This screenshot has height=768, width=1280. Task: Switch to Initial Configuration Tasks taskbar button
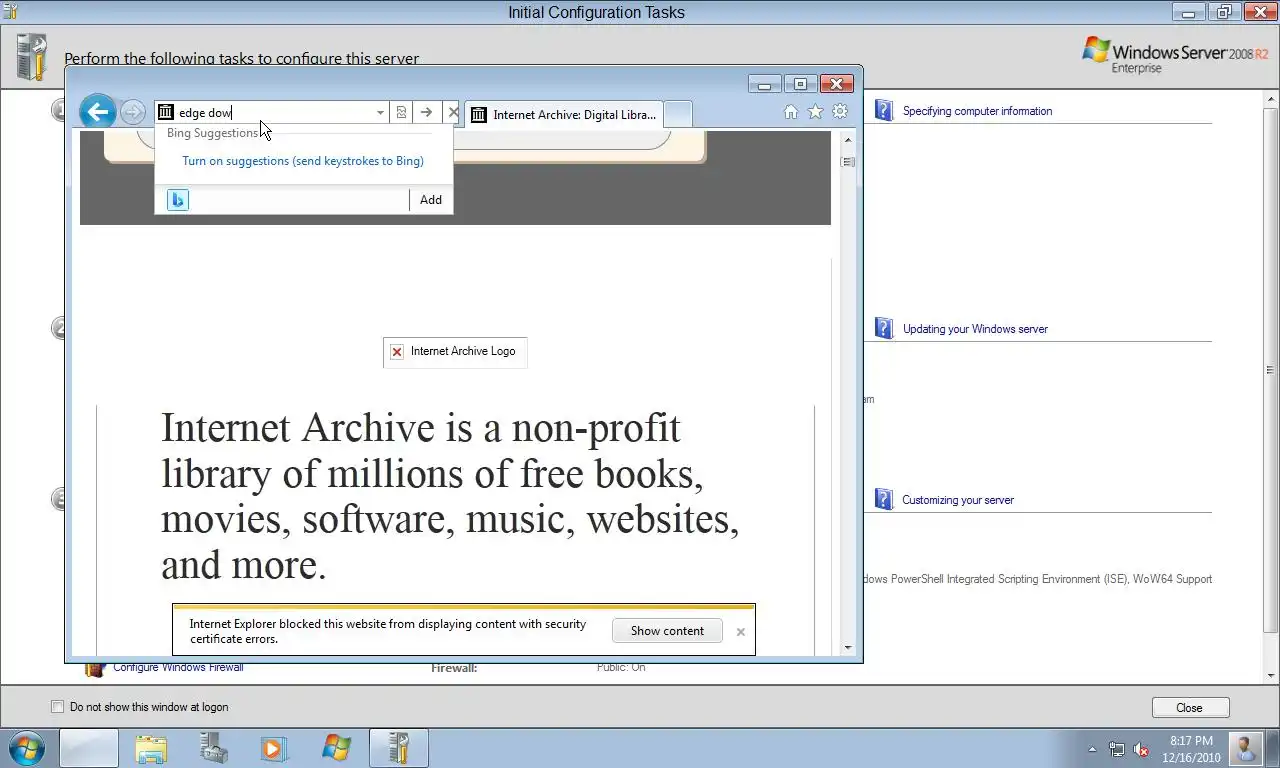pyautogui.click(x=398, y=749)
